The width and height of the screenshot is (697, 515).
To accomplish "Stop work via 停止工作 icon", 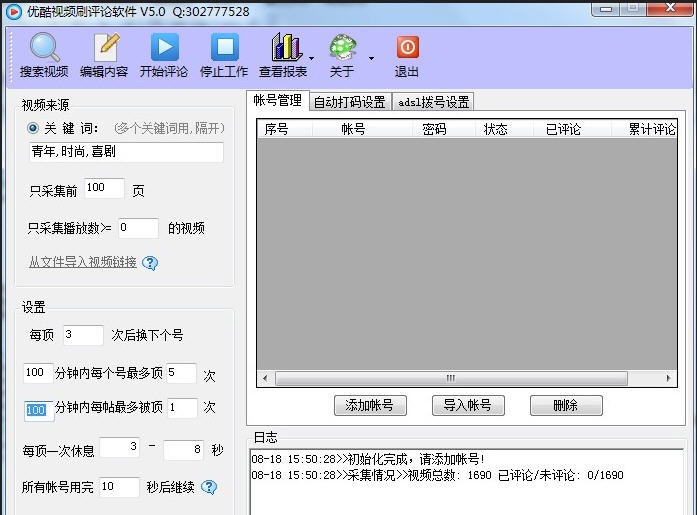I will click(x=224, y=47).
